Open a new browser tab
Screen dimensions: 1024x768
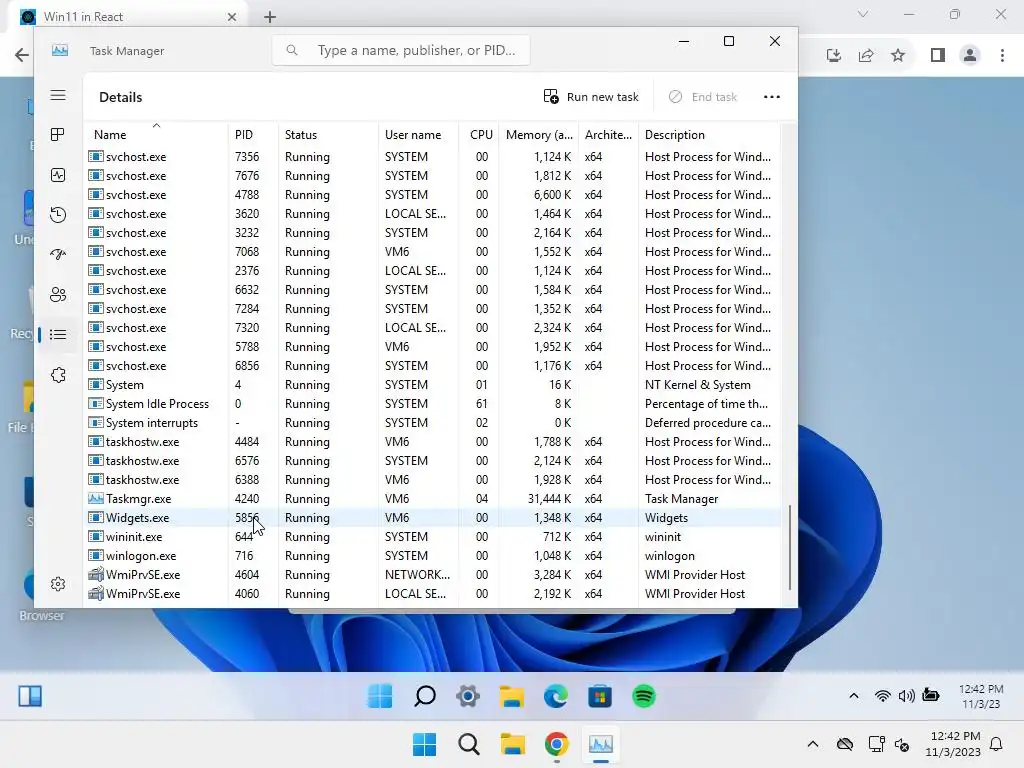tap(270, 17)
